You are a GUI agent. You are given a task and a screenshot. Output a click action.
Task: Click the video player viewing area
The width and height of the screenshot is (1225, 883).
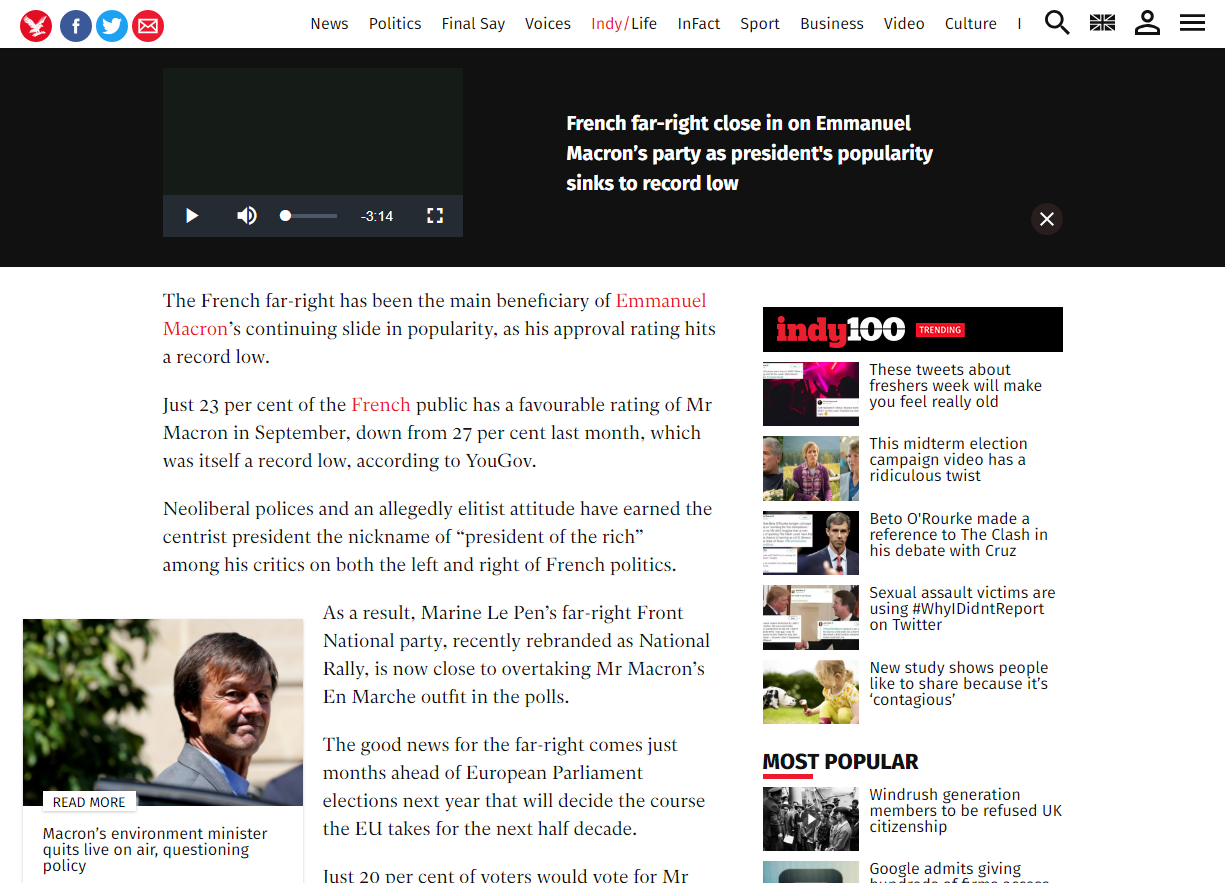click(x=313, y=132)
